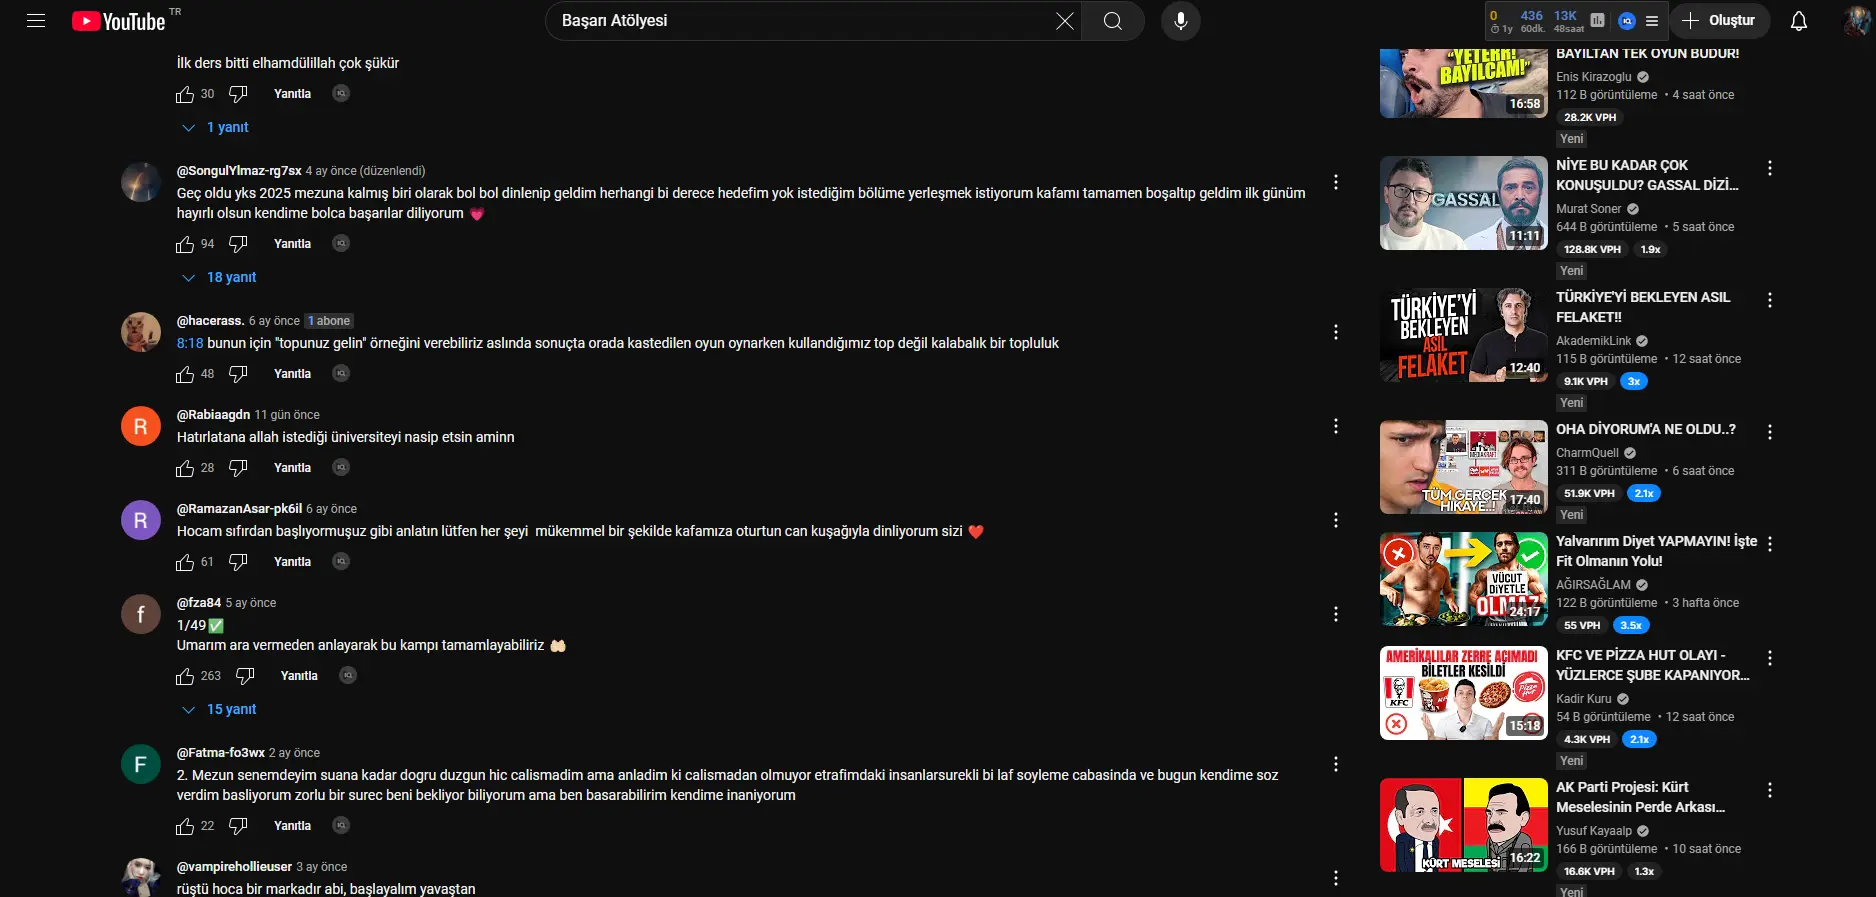
Task: Clear the search box with the X
Action: point(1065,21)
